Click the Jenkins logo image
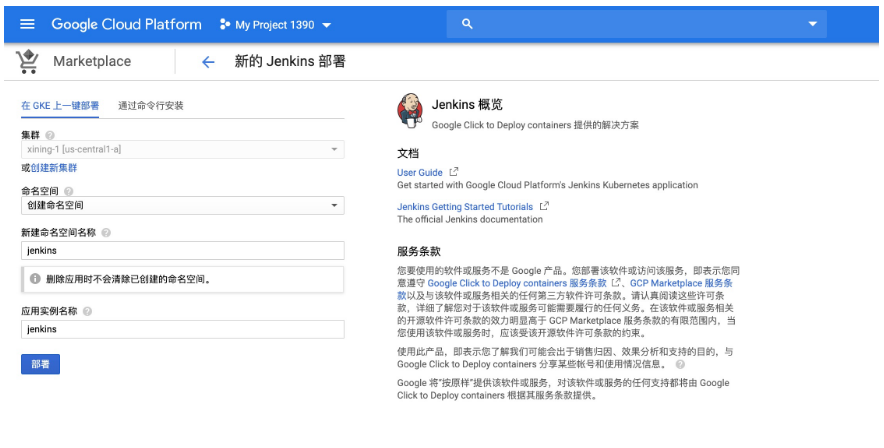Image resolution: width=884 pixels, height=448 pixels. click(410, 110)
